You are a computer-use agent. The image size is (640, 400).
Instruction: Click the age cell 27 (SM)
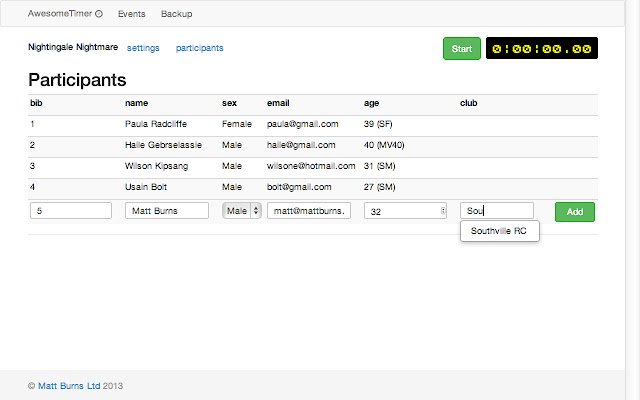coord(379,187)
